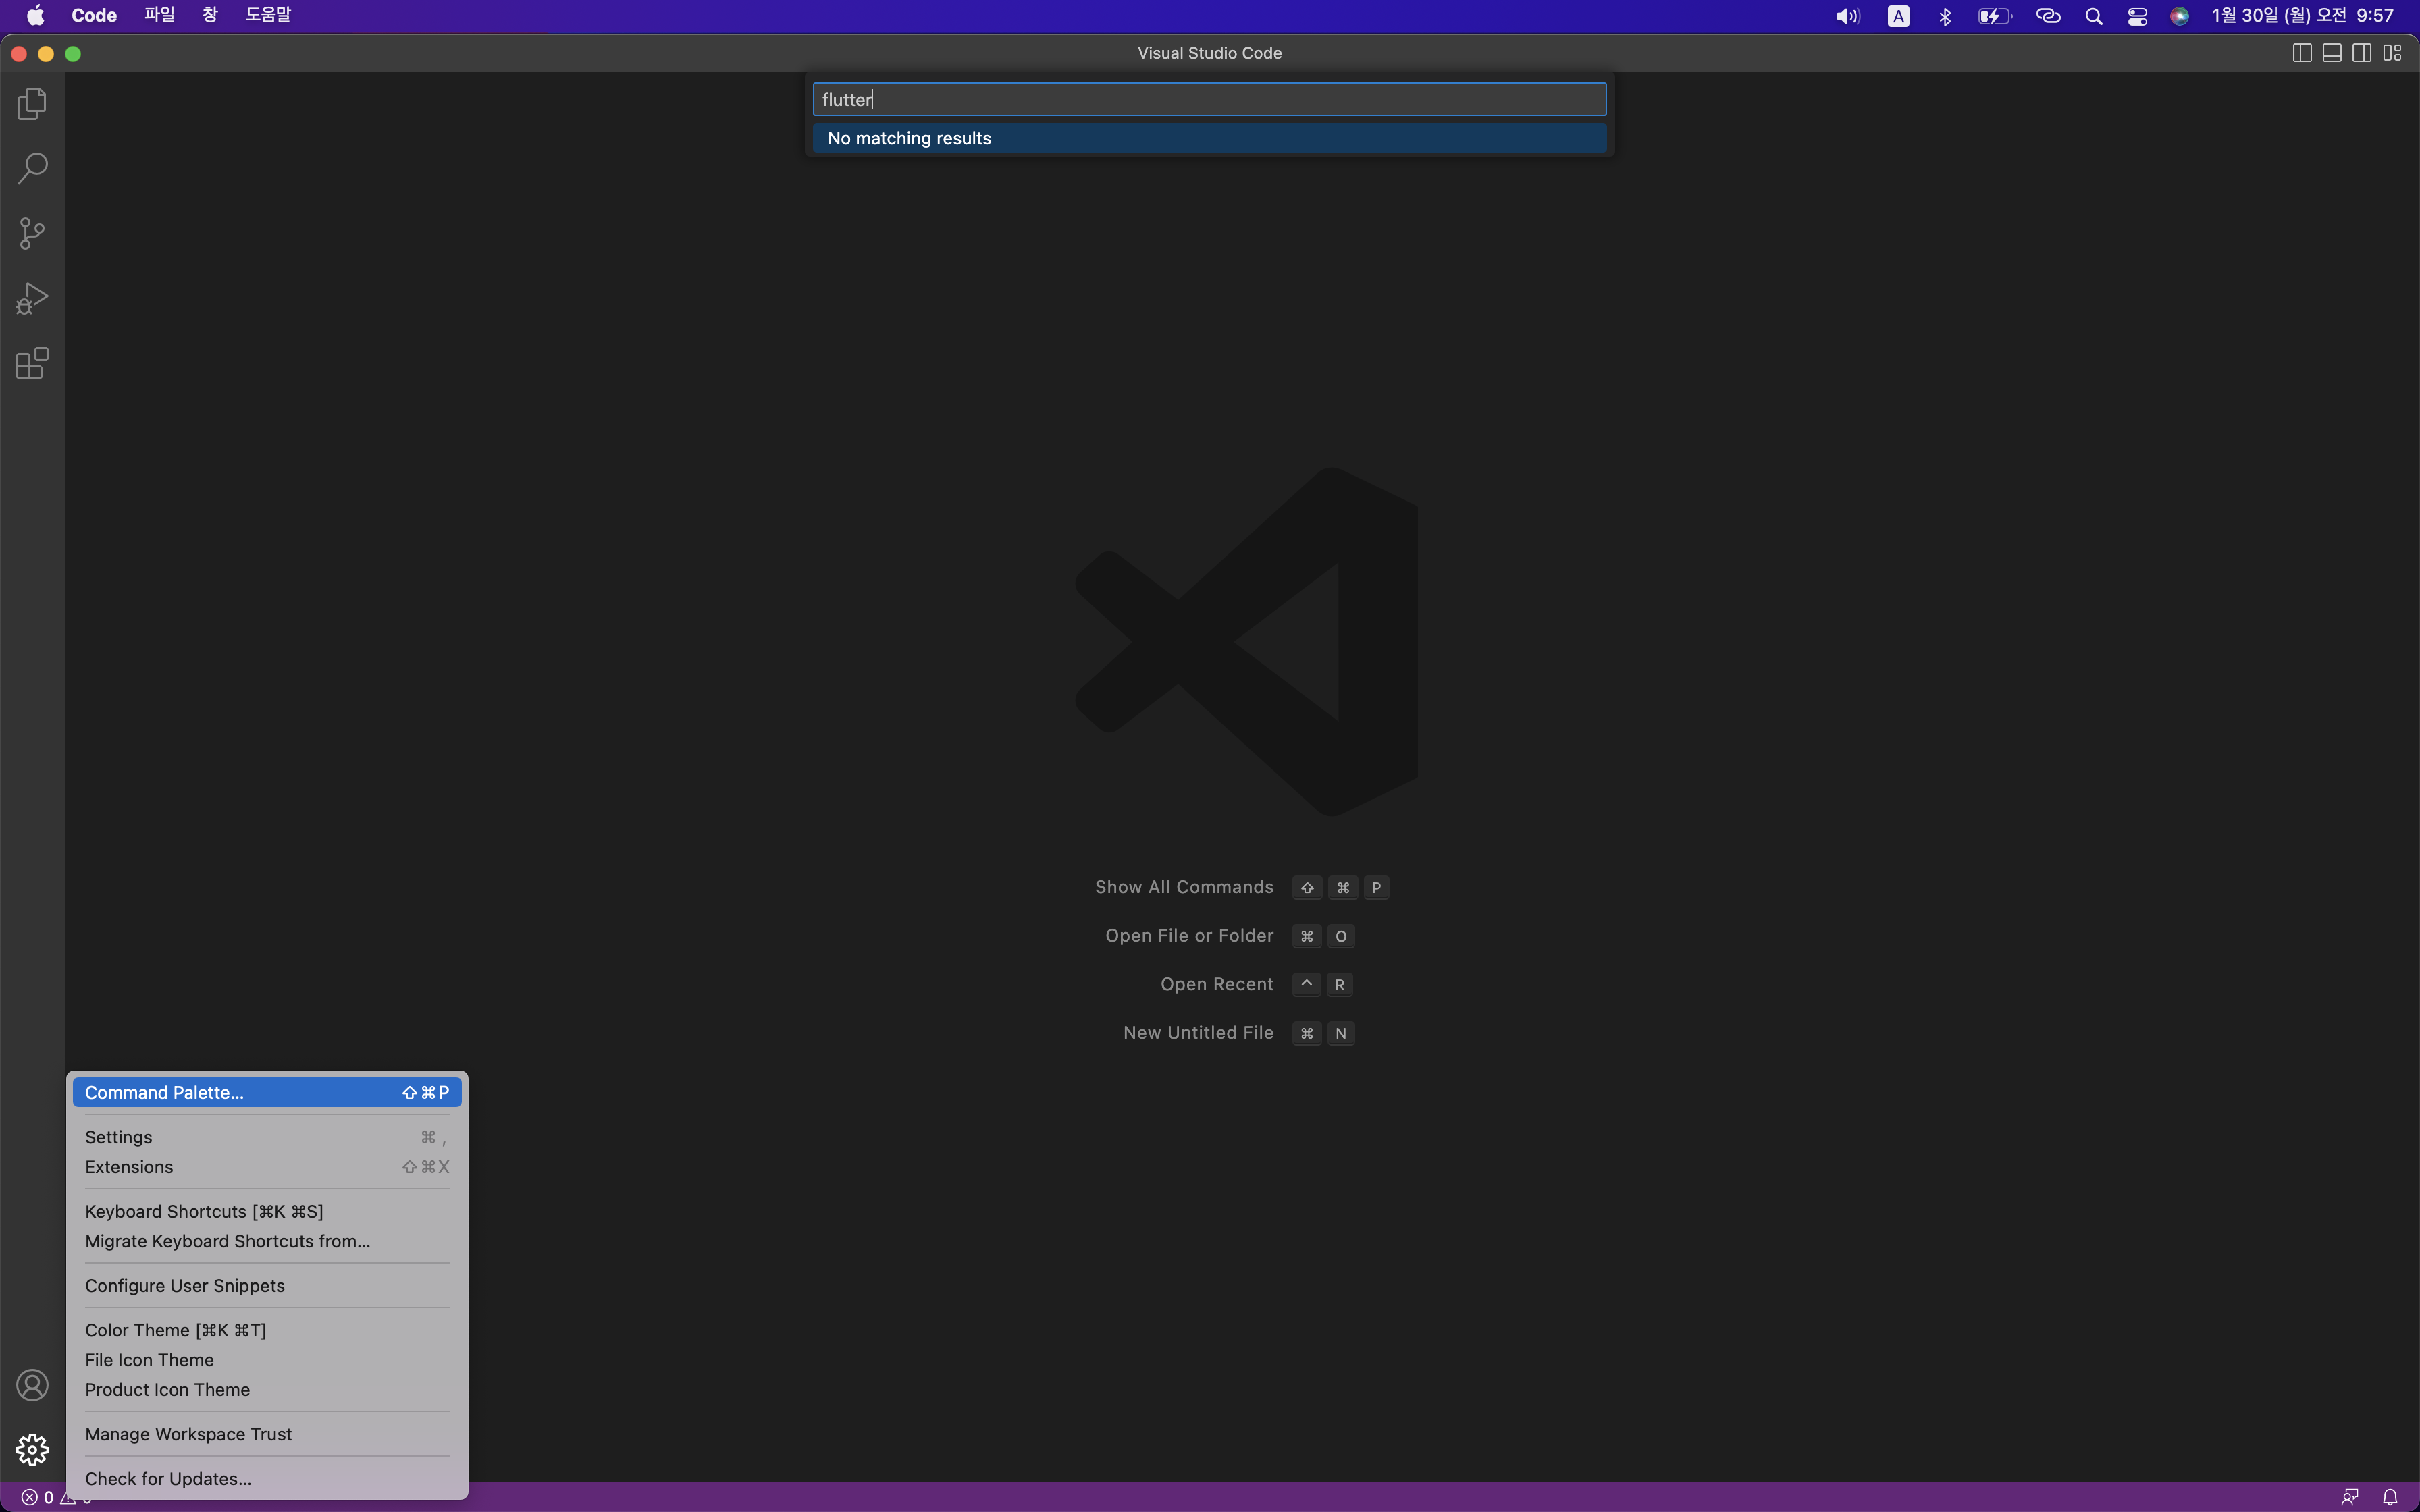Choose Product Icon Theme
The height and width of the screenshot is (1512, 2420).
267,1389
